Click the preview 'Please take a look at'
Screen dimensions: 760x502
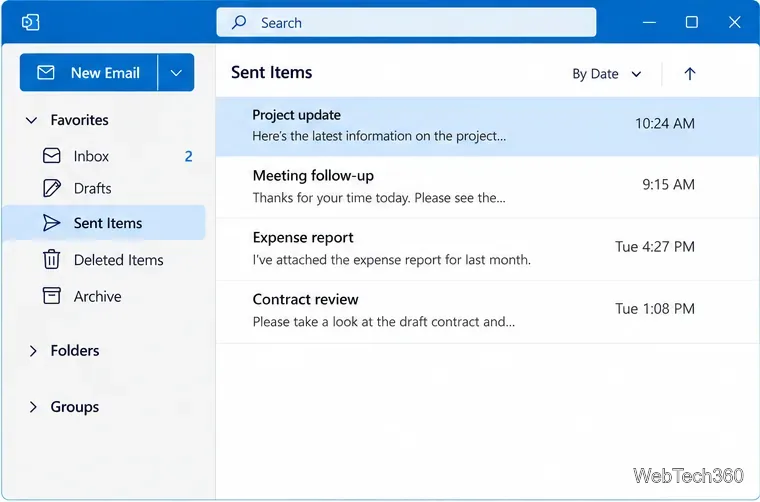pyautogui.click(x=383, y=322)
